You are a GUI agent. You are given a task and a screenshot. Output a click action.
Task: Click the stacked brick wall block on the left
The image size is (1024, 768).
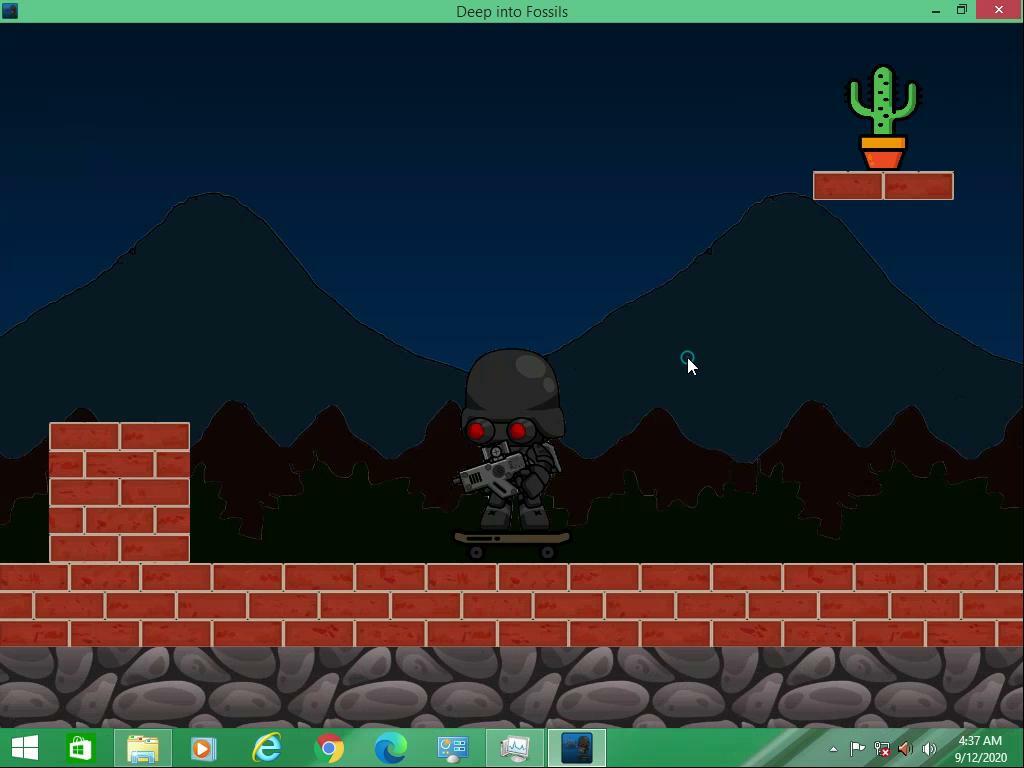coord(119,492)
